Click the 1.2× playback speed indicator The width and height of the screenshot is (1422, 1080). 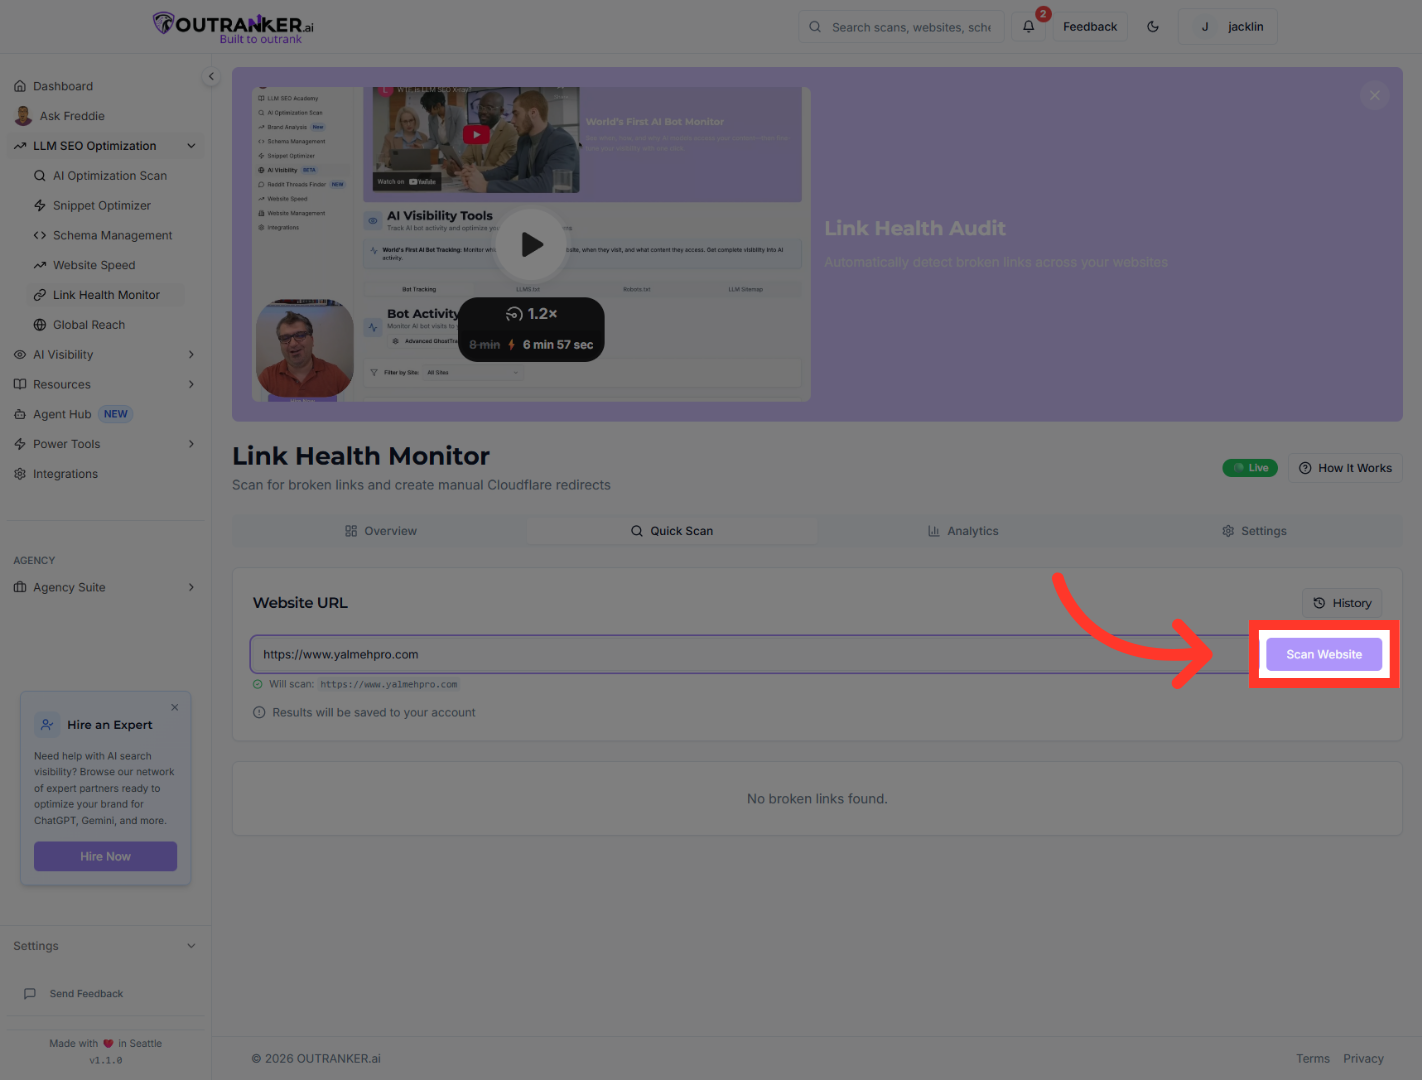point(531,314)
